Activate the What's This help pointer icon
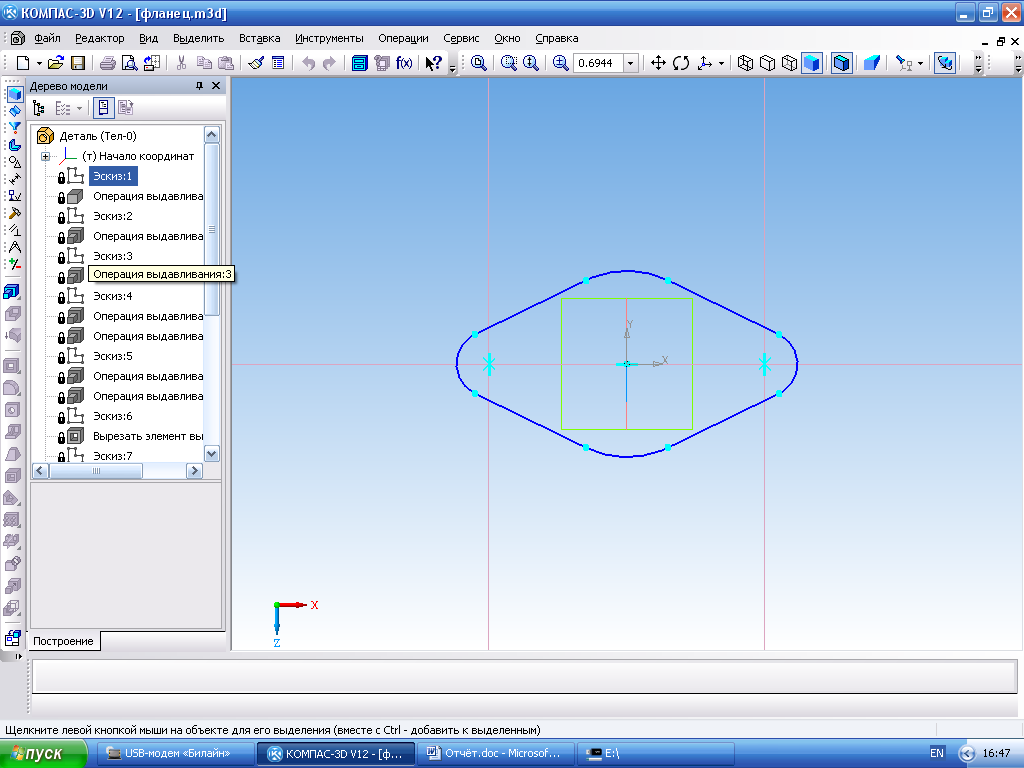 pos(434,63)
